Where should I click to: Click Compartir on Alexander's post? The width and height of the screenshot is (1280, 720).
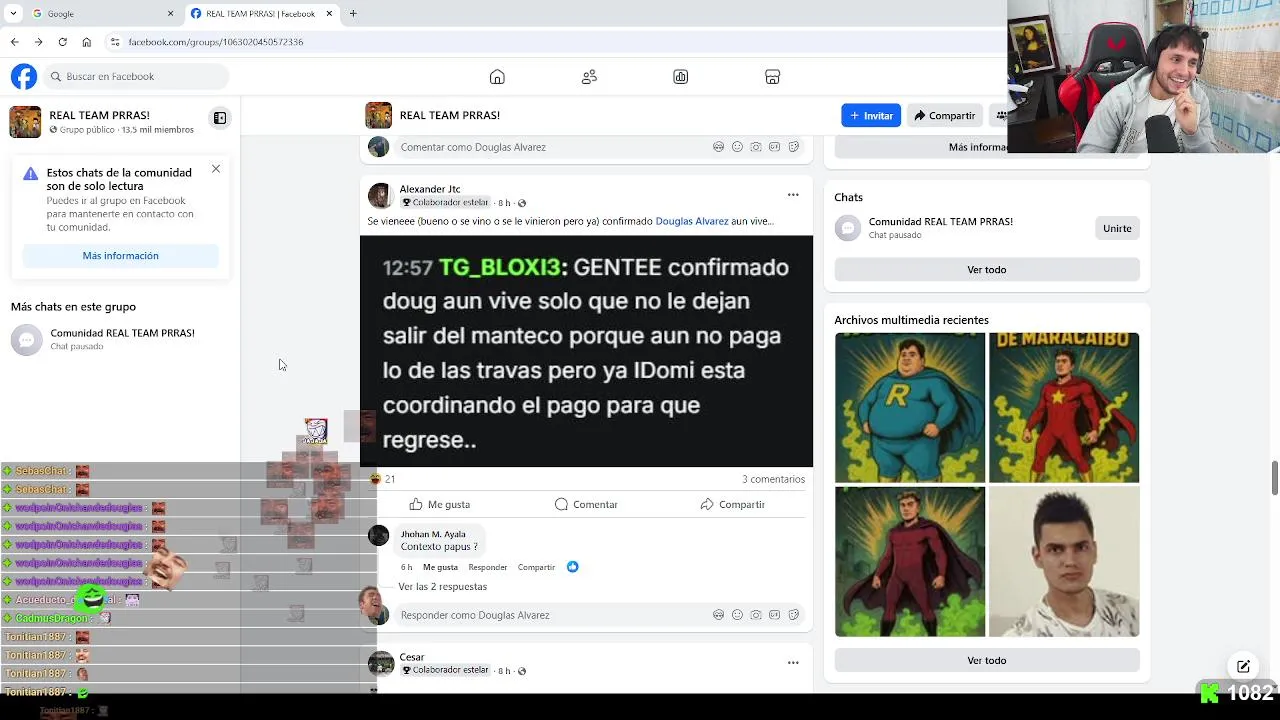point(732,504)
